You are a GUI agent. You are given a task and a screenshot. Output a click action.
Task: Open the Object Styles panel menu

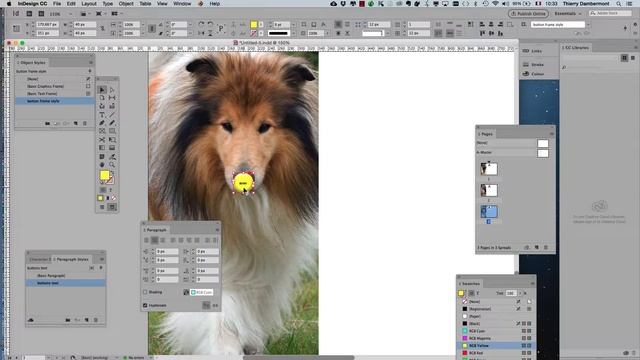[x=91, y=62]
